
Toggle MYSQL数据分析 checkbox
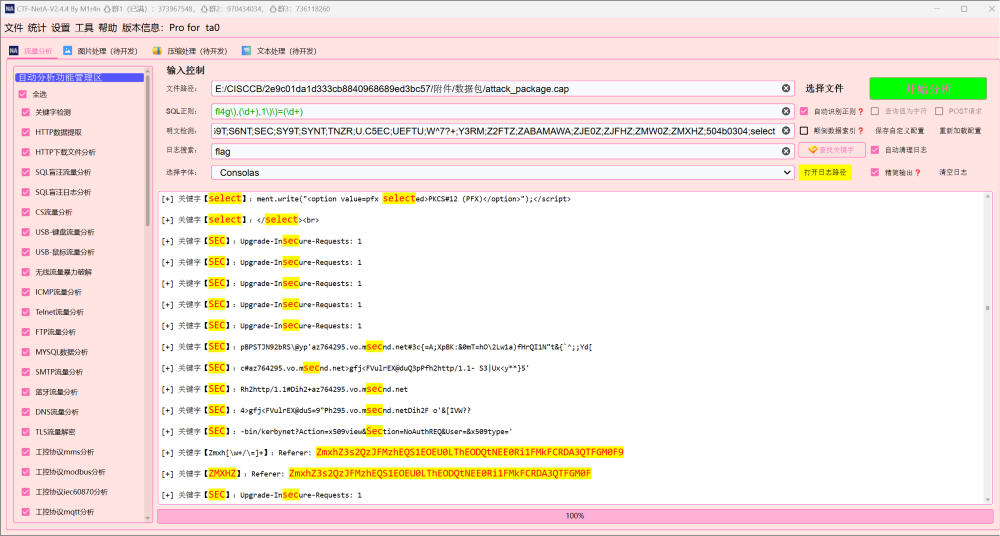pyautogui.click(x=26, y=352)
